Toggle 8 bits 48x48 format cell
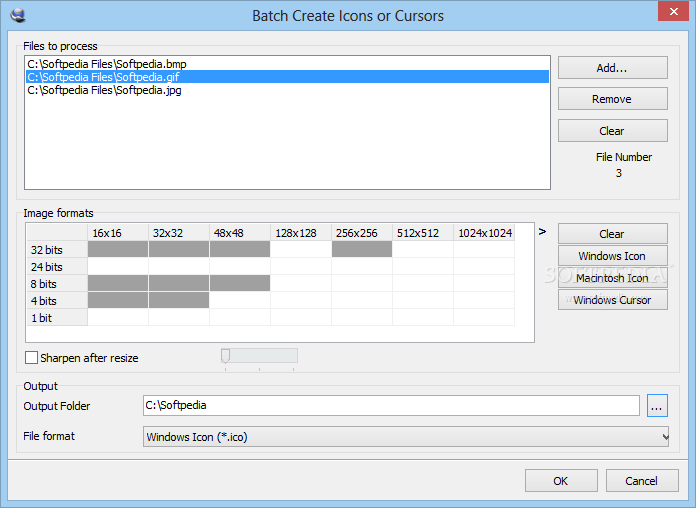This screenshot has width=696, height=508. (x=240, y=283)
